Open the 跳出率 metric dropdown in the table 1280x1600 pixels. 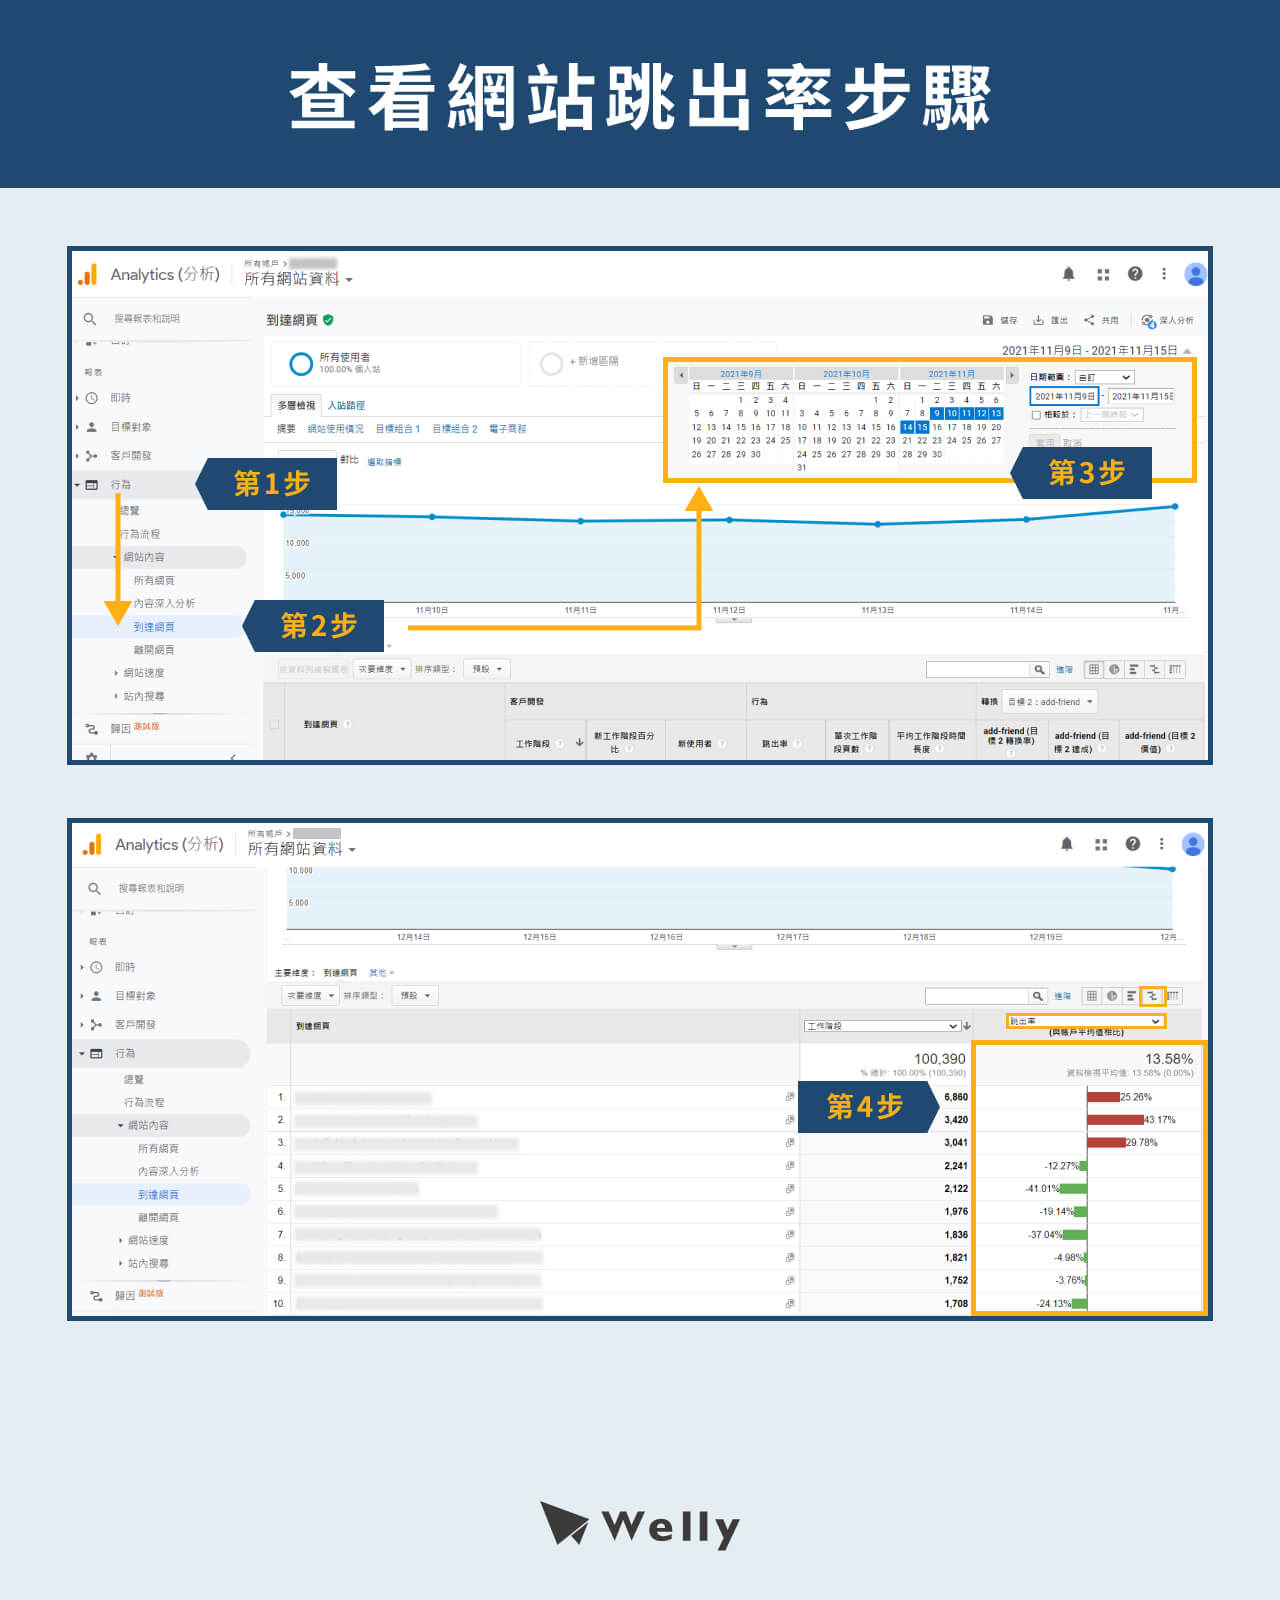click(1085, 1021)
